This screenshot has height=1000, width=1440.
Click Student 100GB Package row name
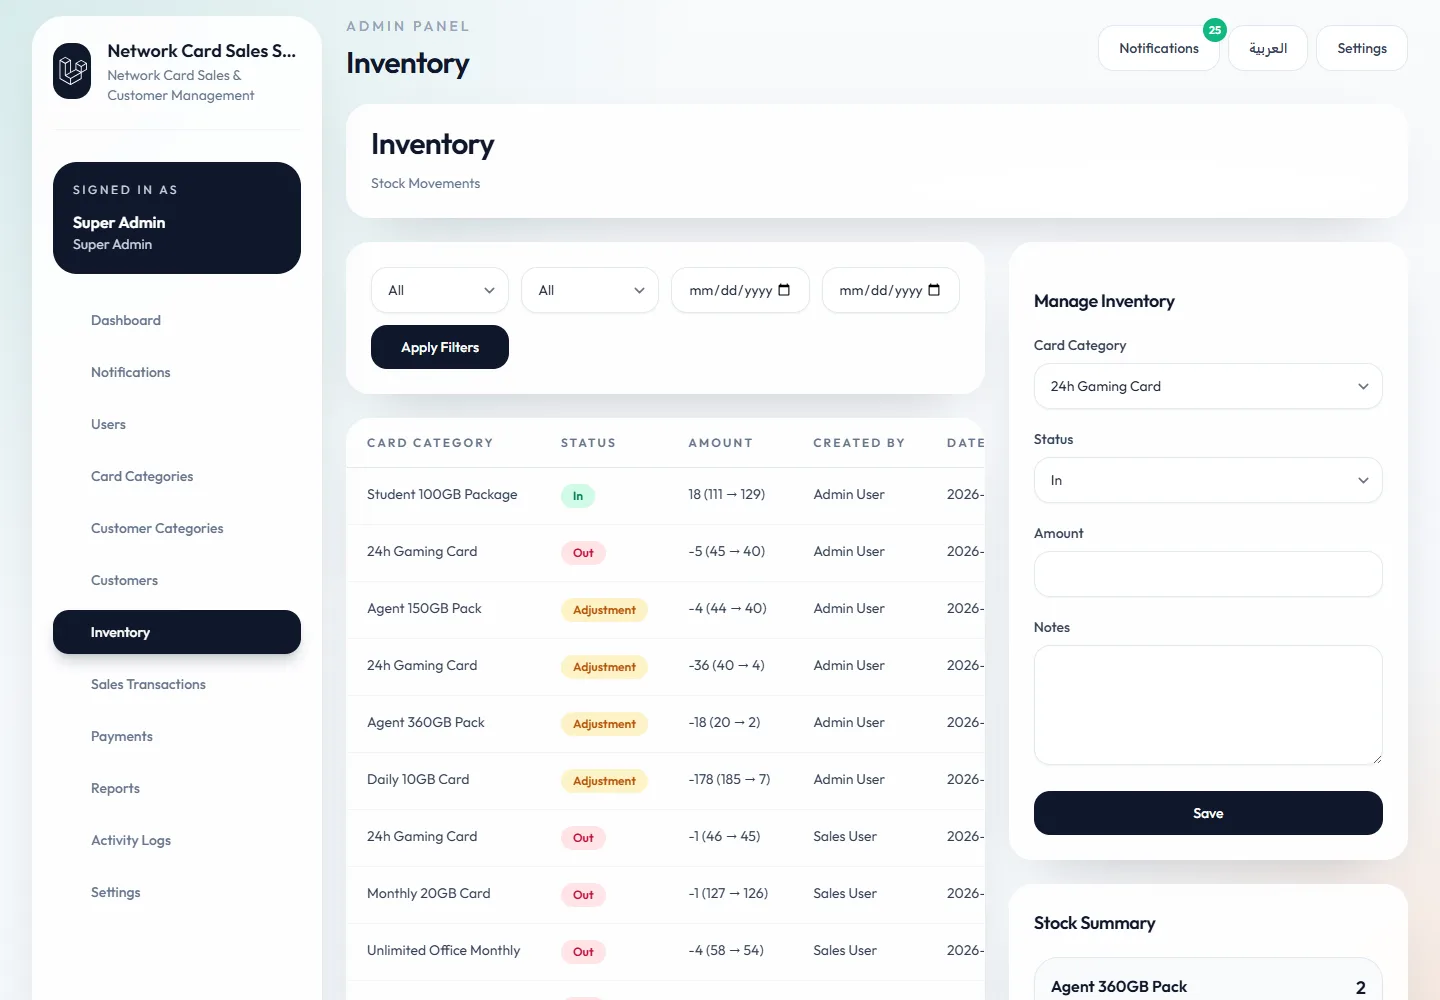(442, 494)
